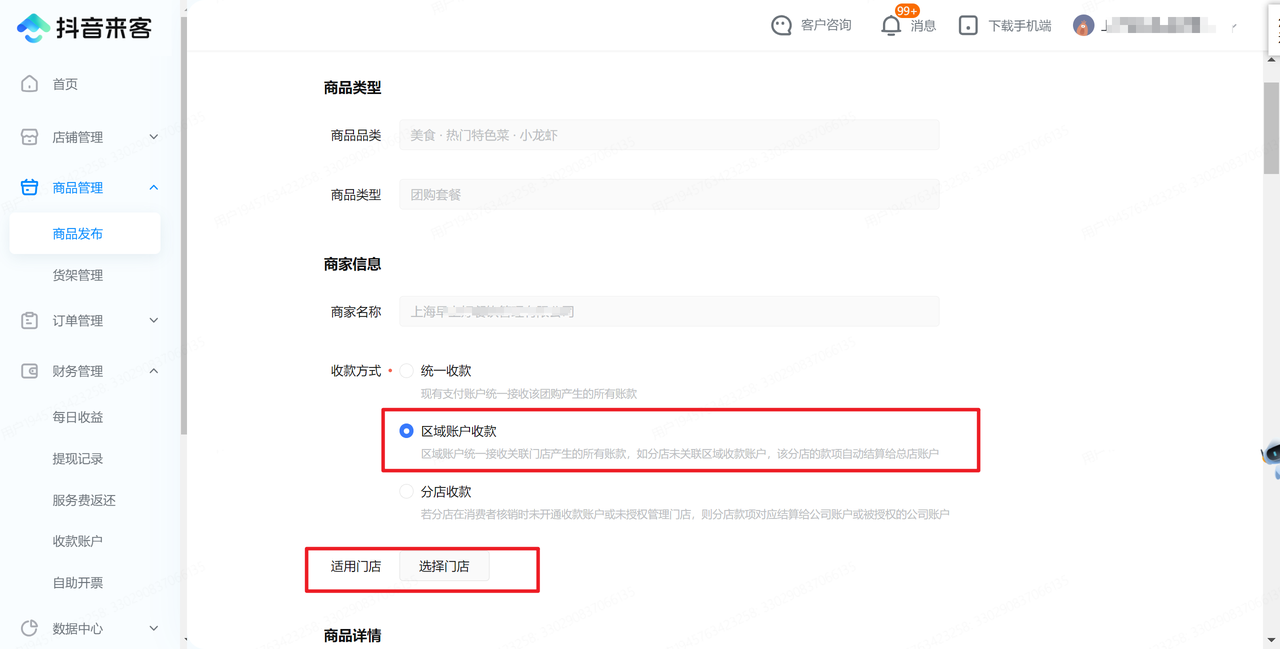Screen dimensions: 1280x649
Task: Click the 店铺管理 shop icon
Action: click(30, 137)
